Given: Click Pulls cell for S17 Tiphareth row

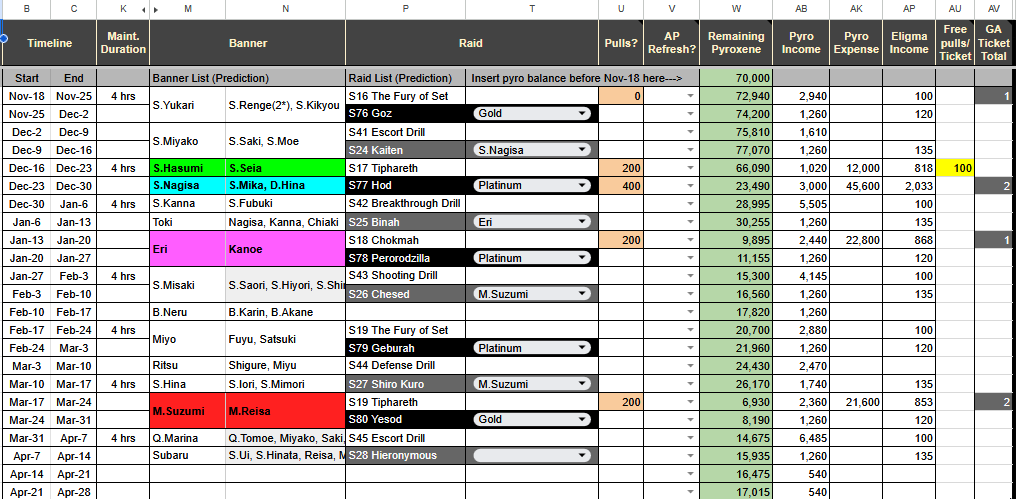Looking at the screenshot, I should point(621,168).
